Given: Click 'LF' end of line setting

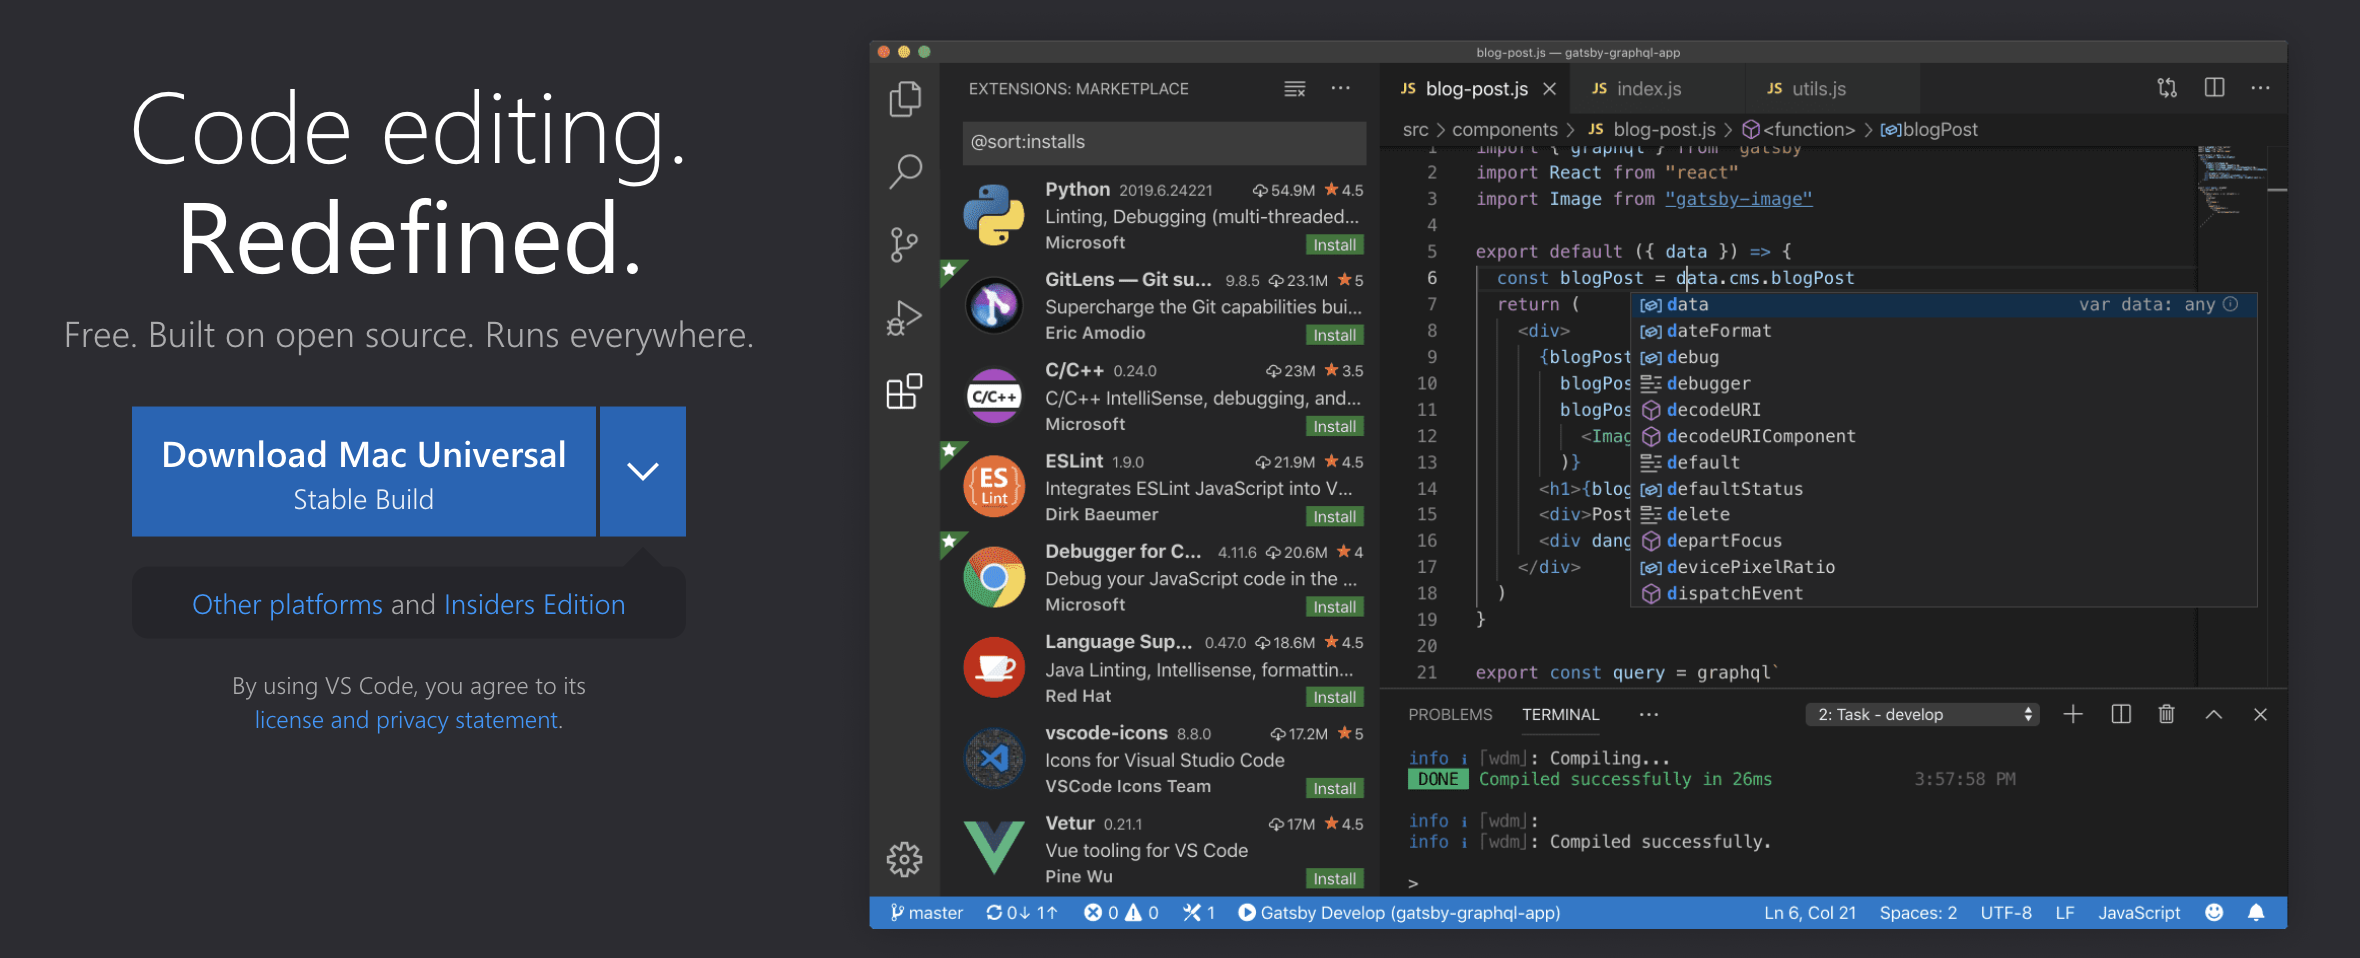Looking at the screenshot, I should (2065, 912).
